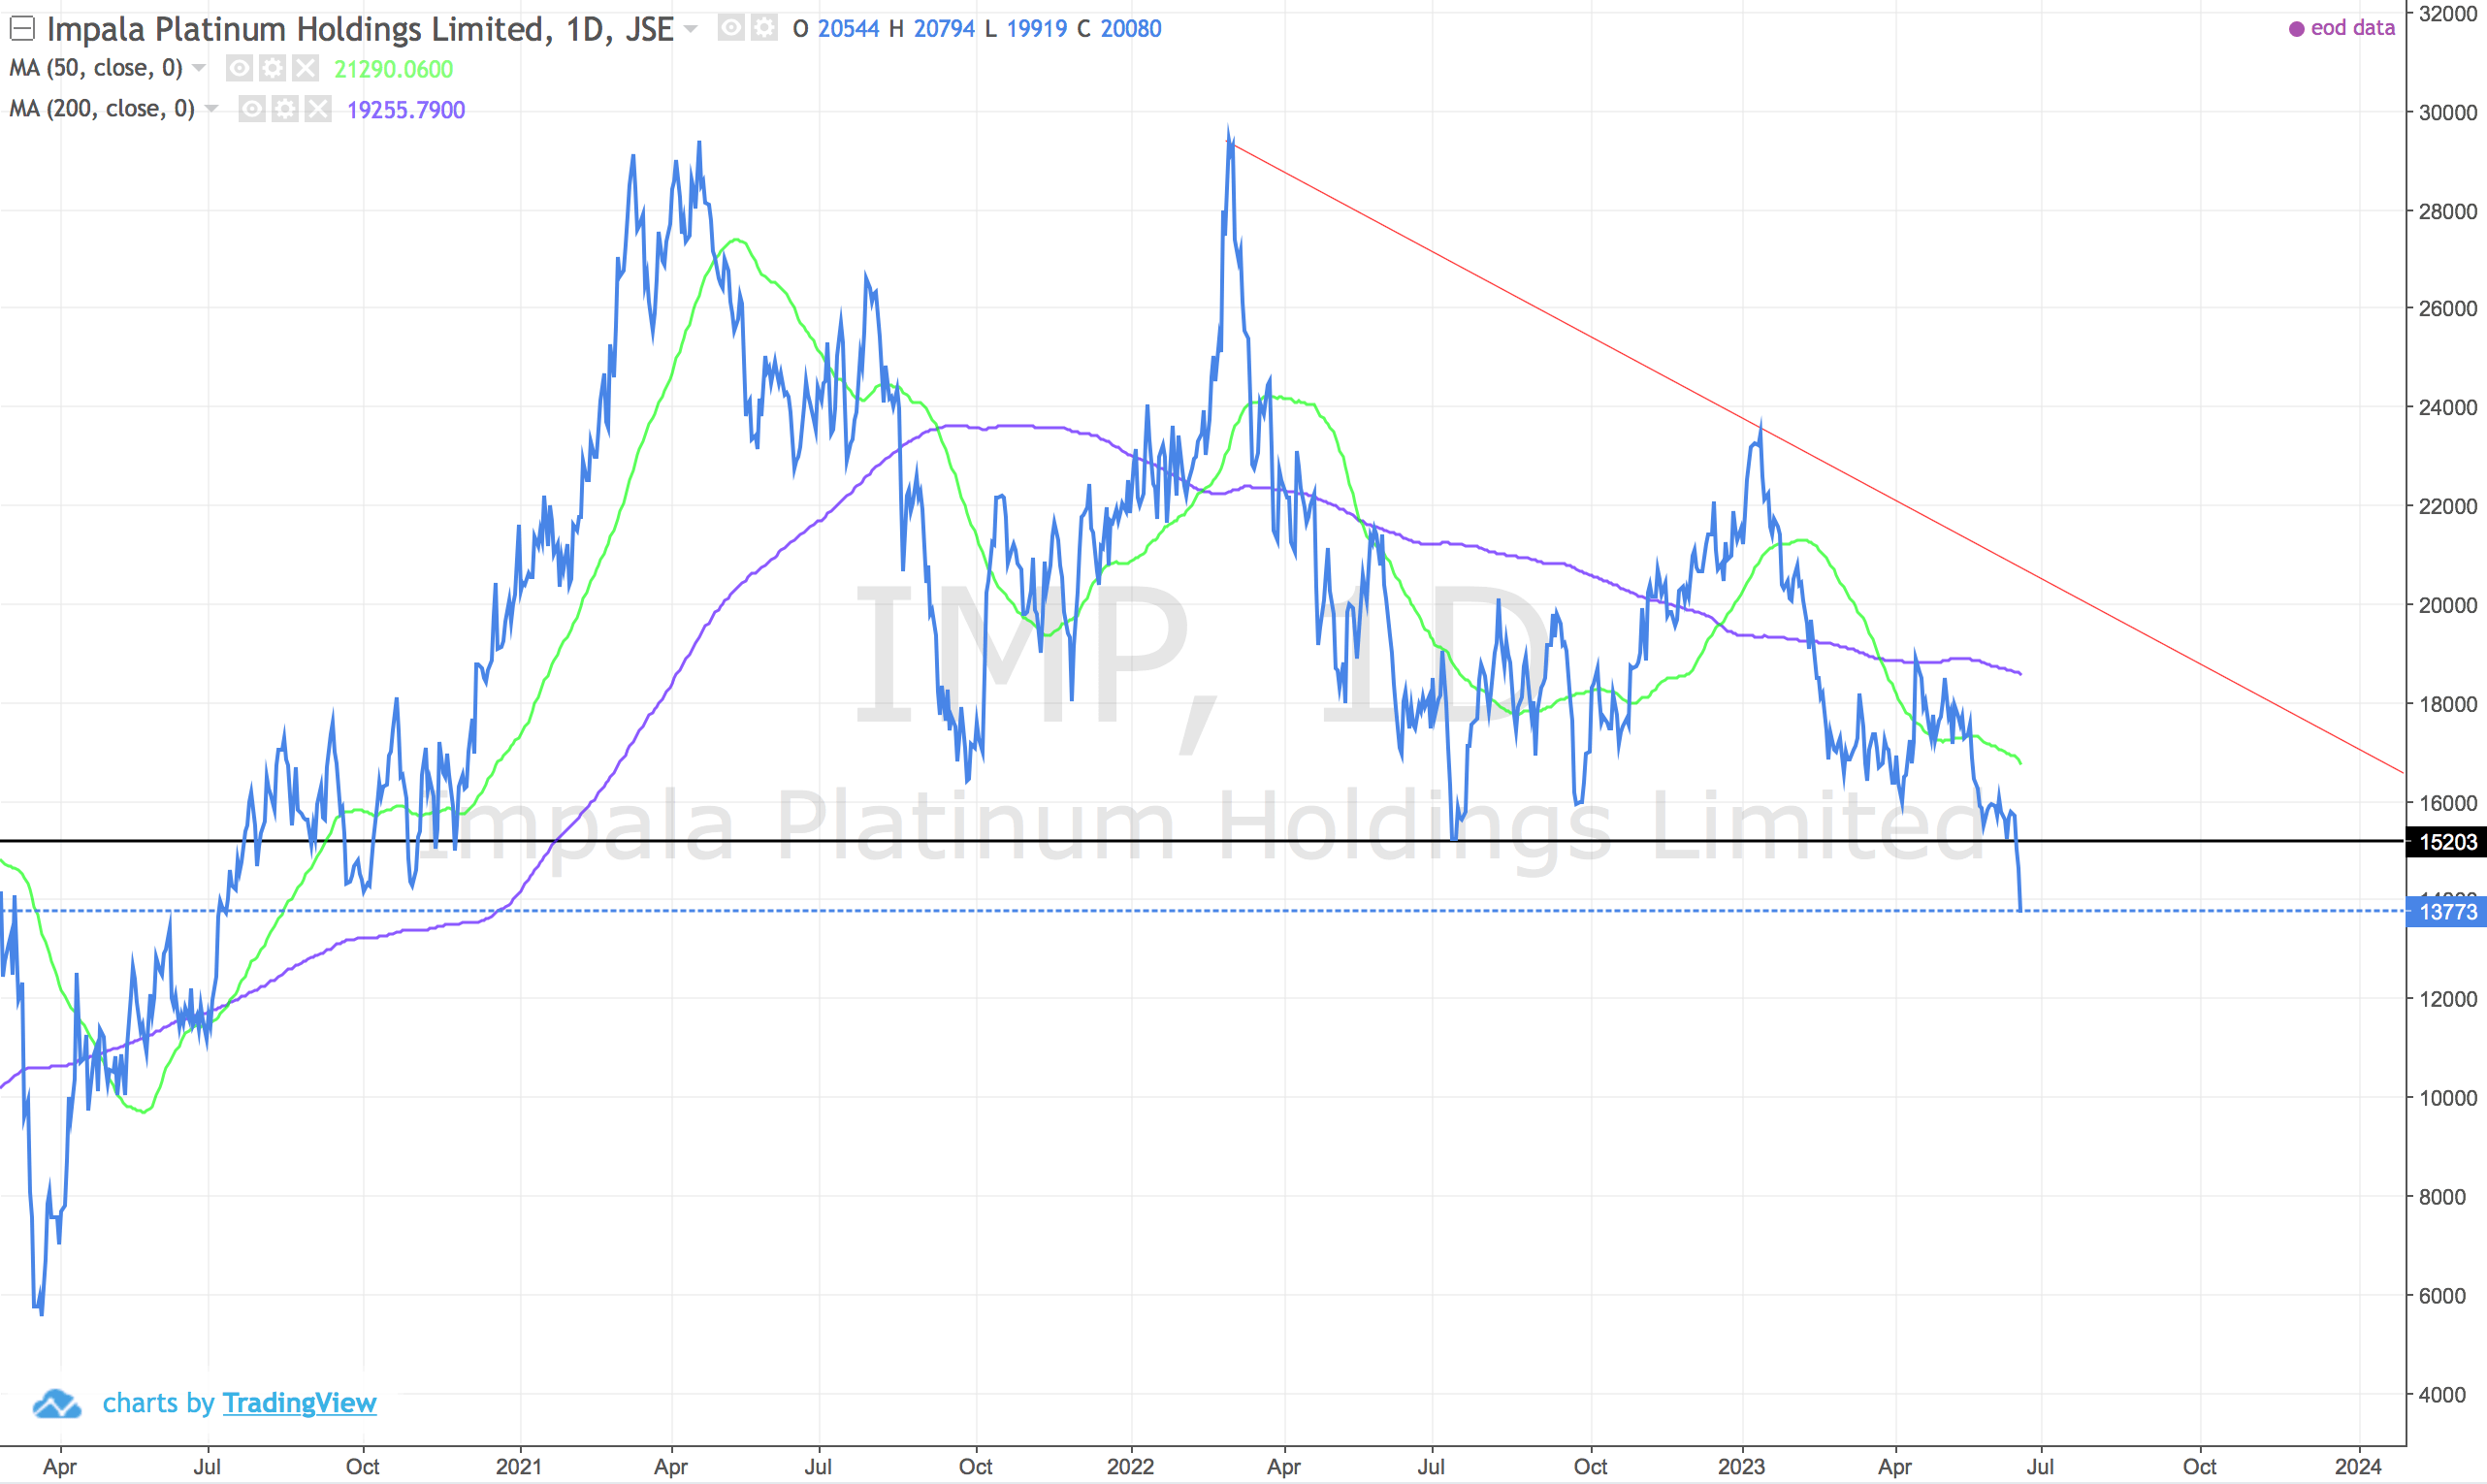2487x1484 pixels.
Task: Click the 2024 time axis label
Action: pos(2358,1467)
